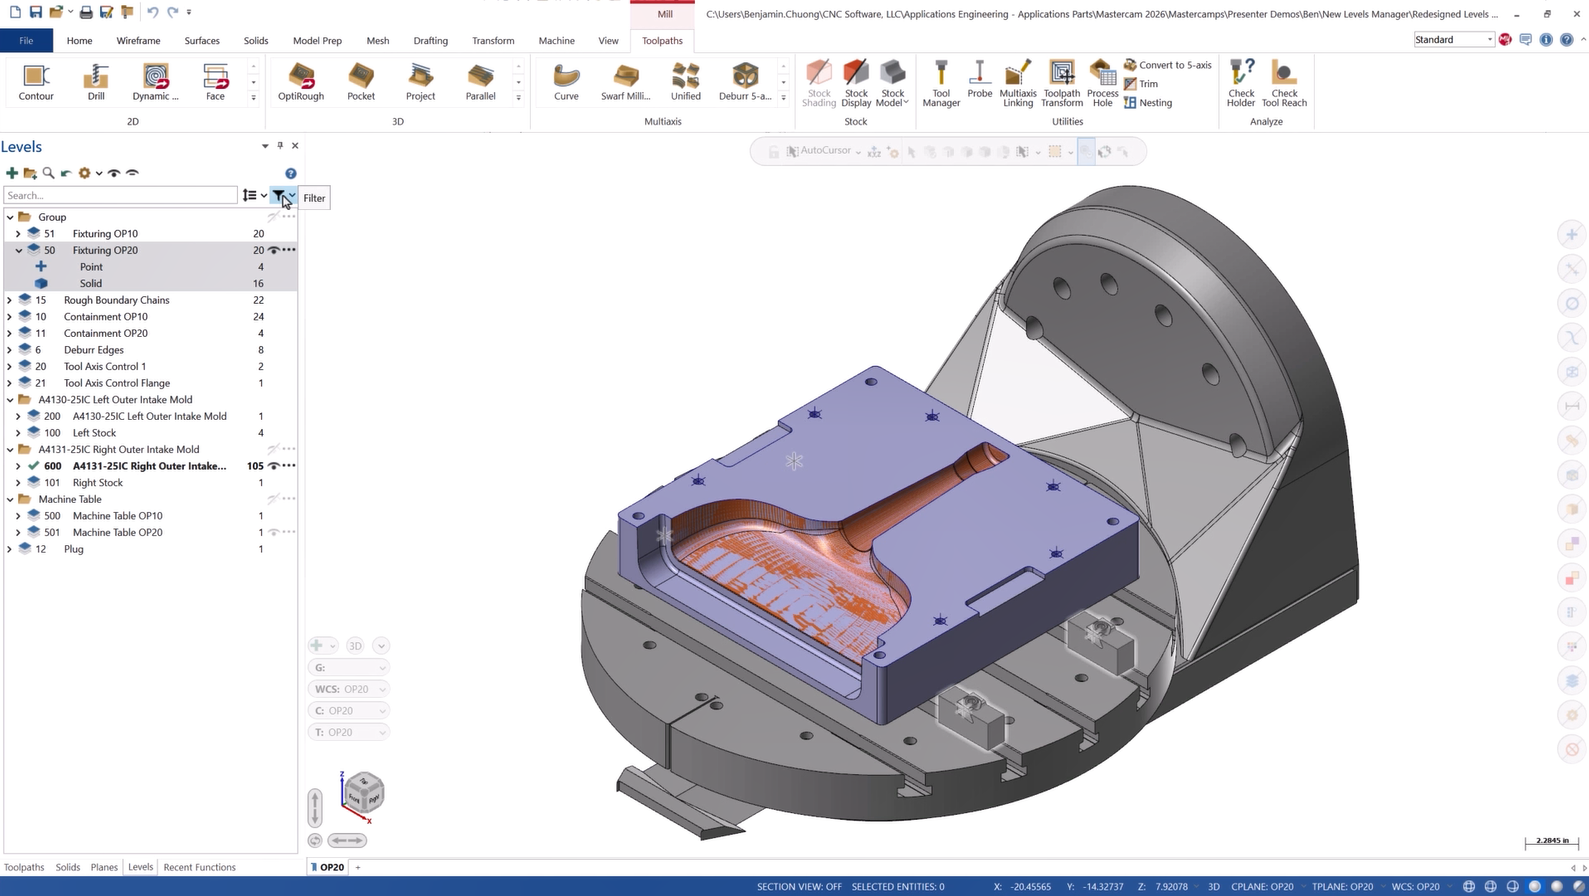Open Multiaxis Linking

(x=1018, y=83)
